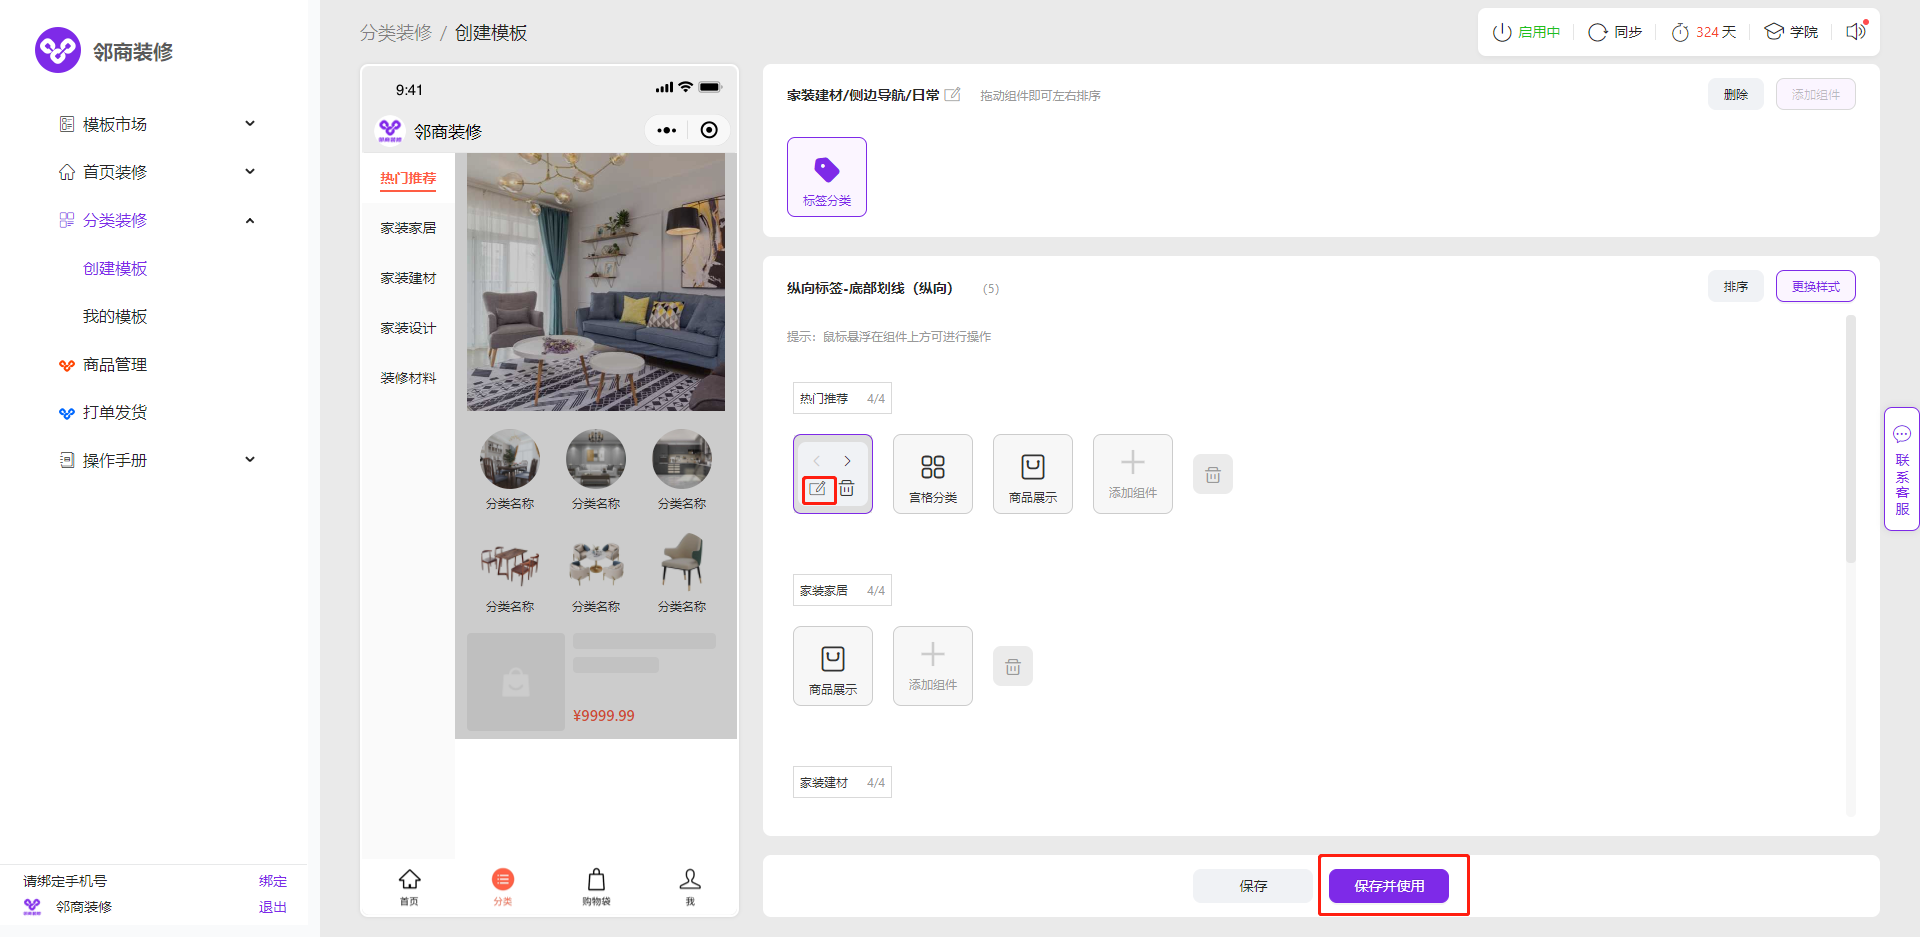This screenshot has height=937, width=1920.
Task: Move selected component left with arrow
Action: coord(817,461)
